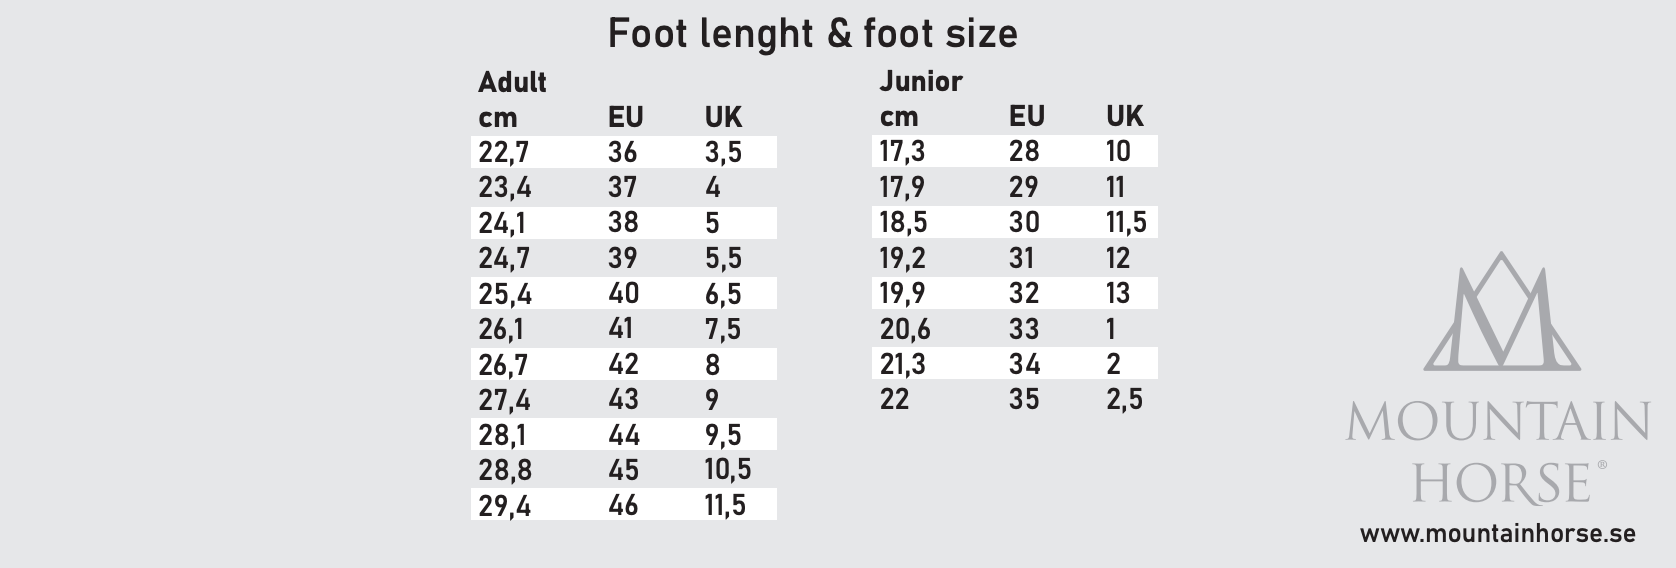Click the junior UK 2,5 size cell
Viewport: 1676px width, 568px height.
(x=1124, y=400)
